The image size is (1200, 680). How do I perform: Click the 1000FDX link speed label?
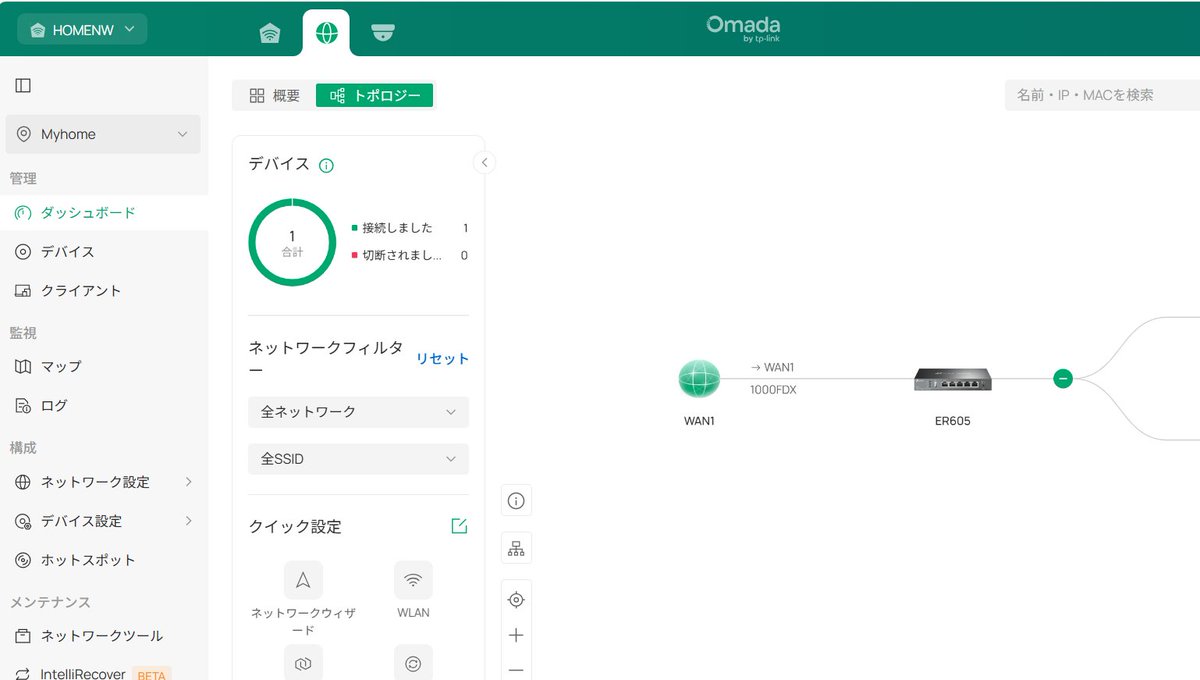(x=773, y=390)
